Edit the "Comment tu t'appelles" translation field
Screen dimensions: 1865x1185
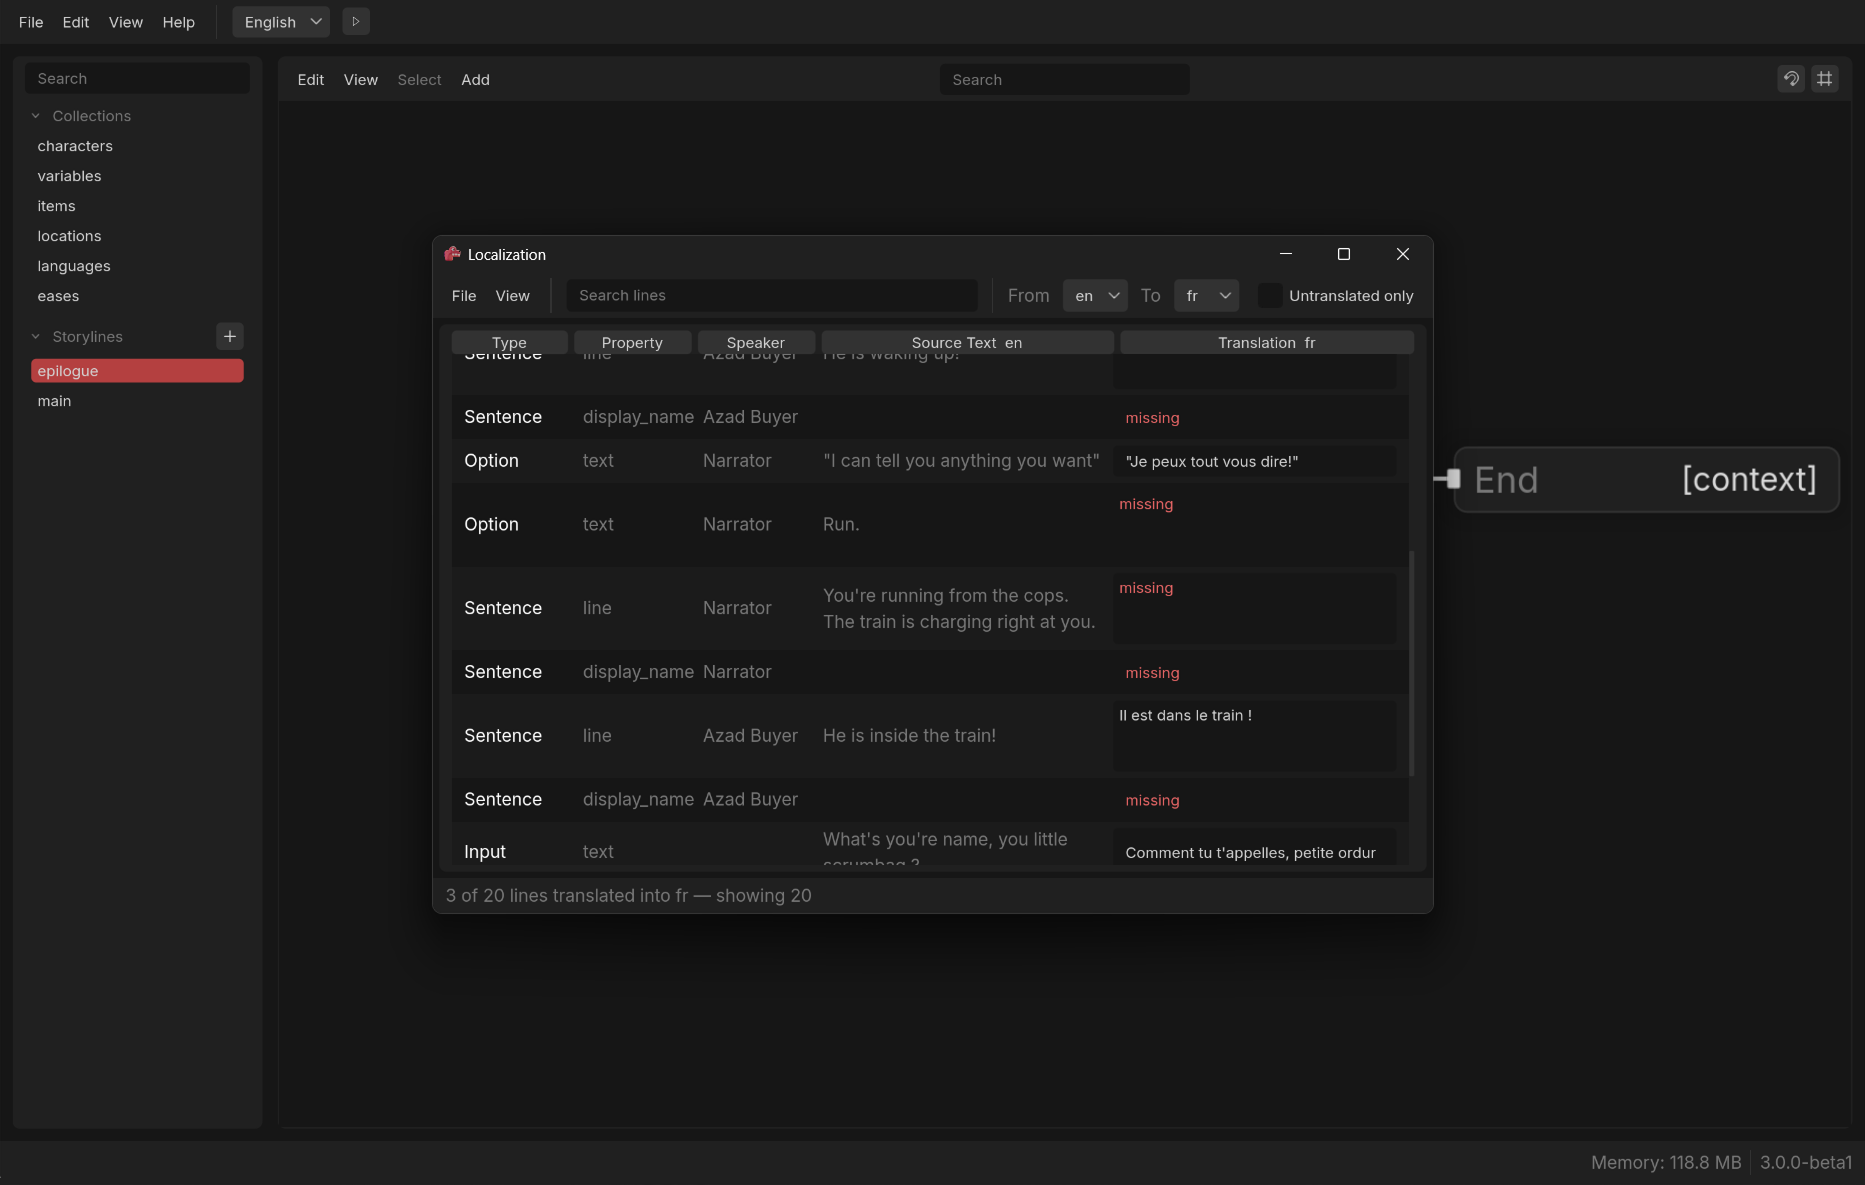1255,848
